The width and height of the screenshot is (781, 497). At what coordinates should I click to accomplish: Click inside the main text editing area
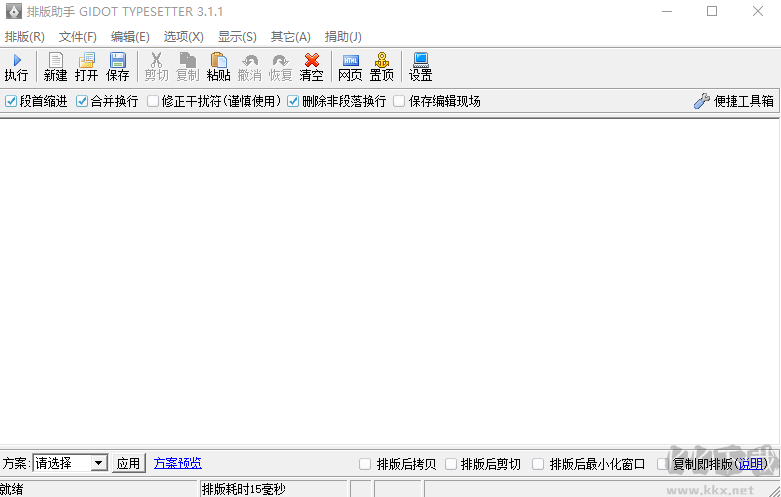pyautogui.click(x=390, y=280)
